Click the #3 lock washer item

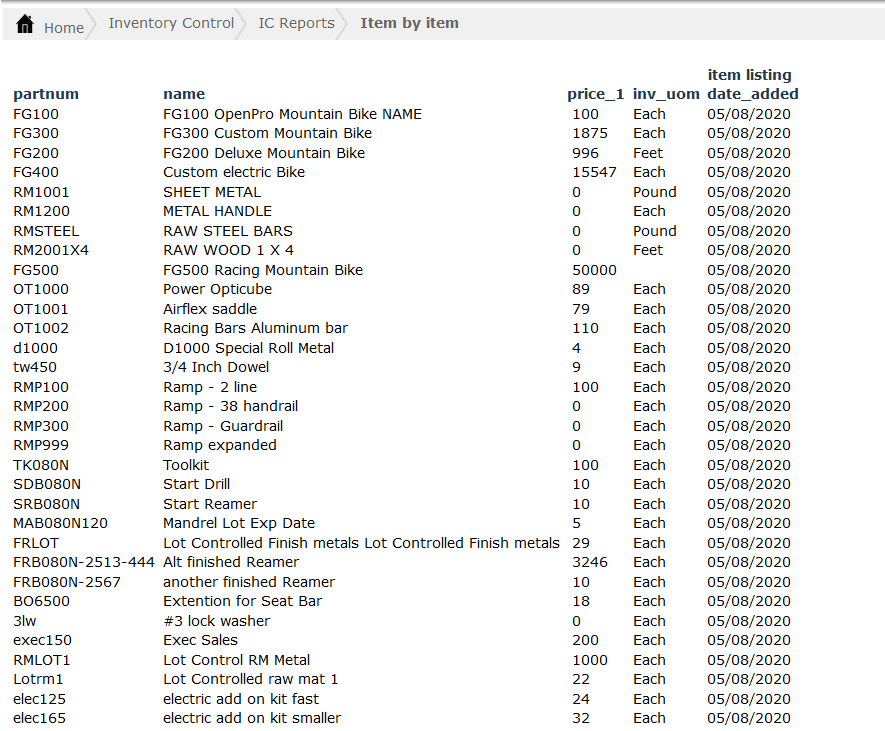point(216,621)
